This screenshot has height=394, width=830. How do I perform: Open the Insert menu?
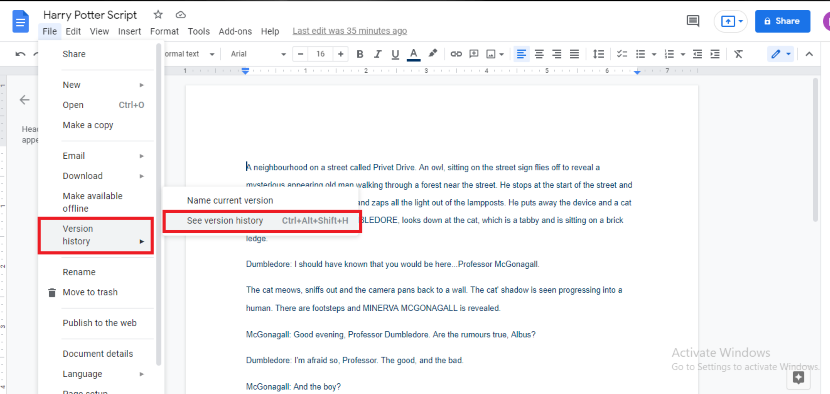pyautogui.click(x=130, y=31)
